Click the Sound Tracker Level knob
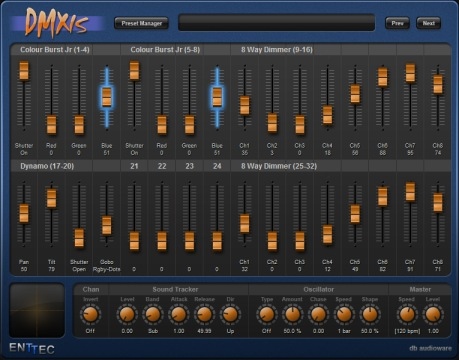 pyautogui.click(x=127, y=315)
